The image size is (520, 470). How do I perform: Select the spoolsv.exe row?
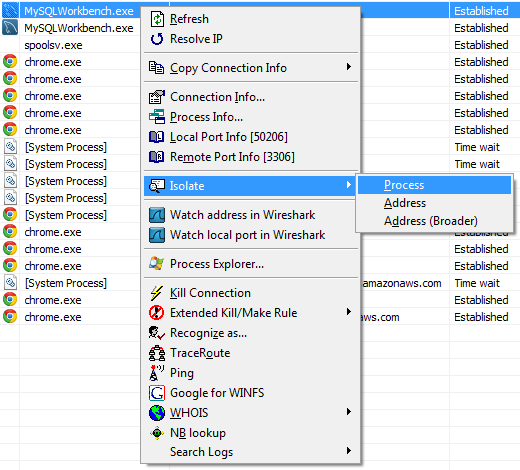click(53, 45)
